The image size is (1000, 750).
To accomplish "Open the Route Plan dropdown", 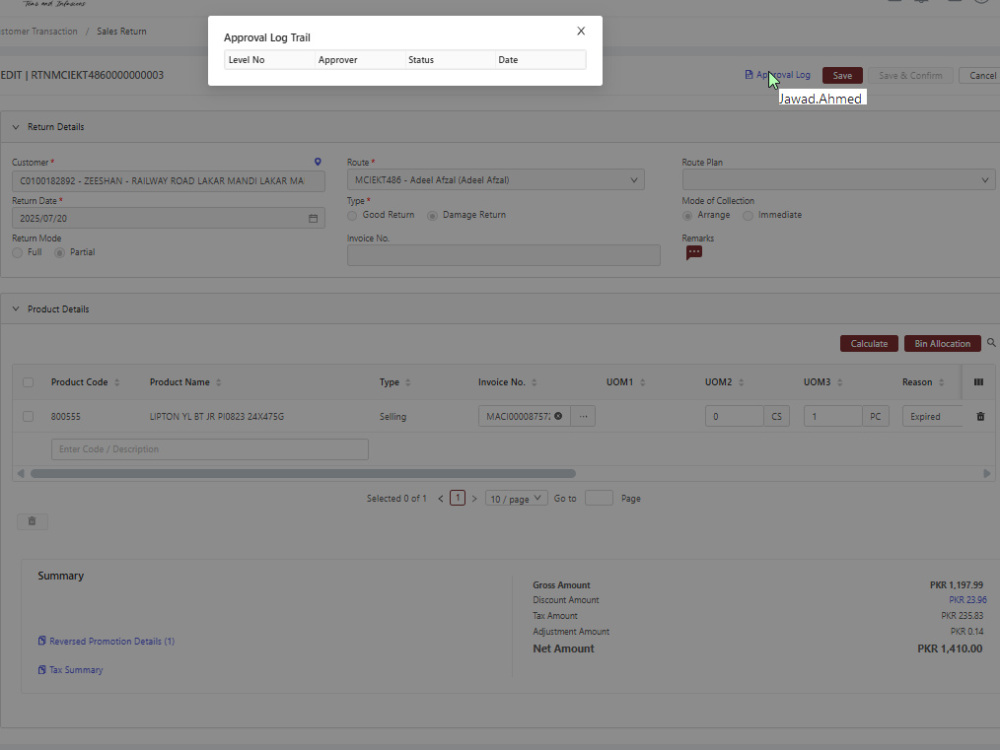I will (x=838, y=180).
